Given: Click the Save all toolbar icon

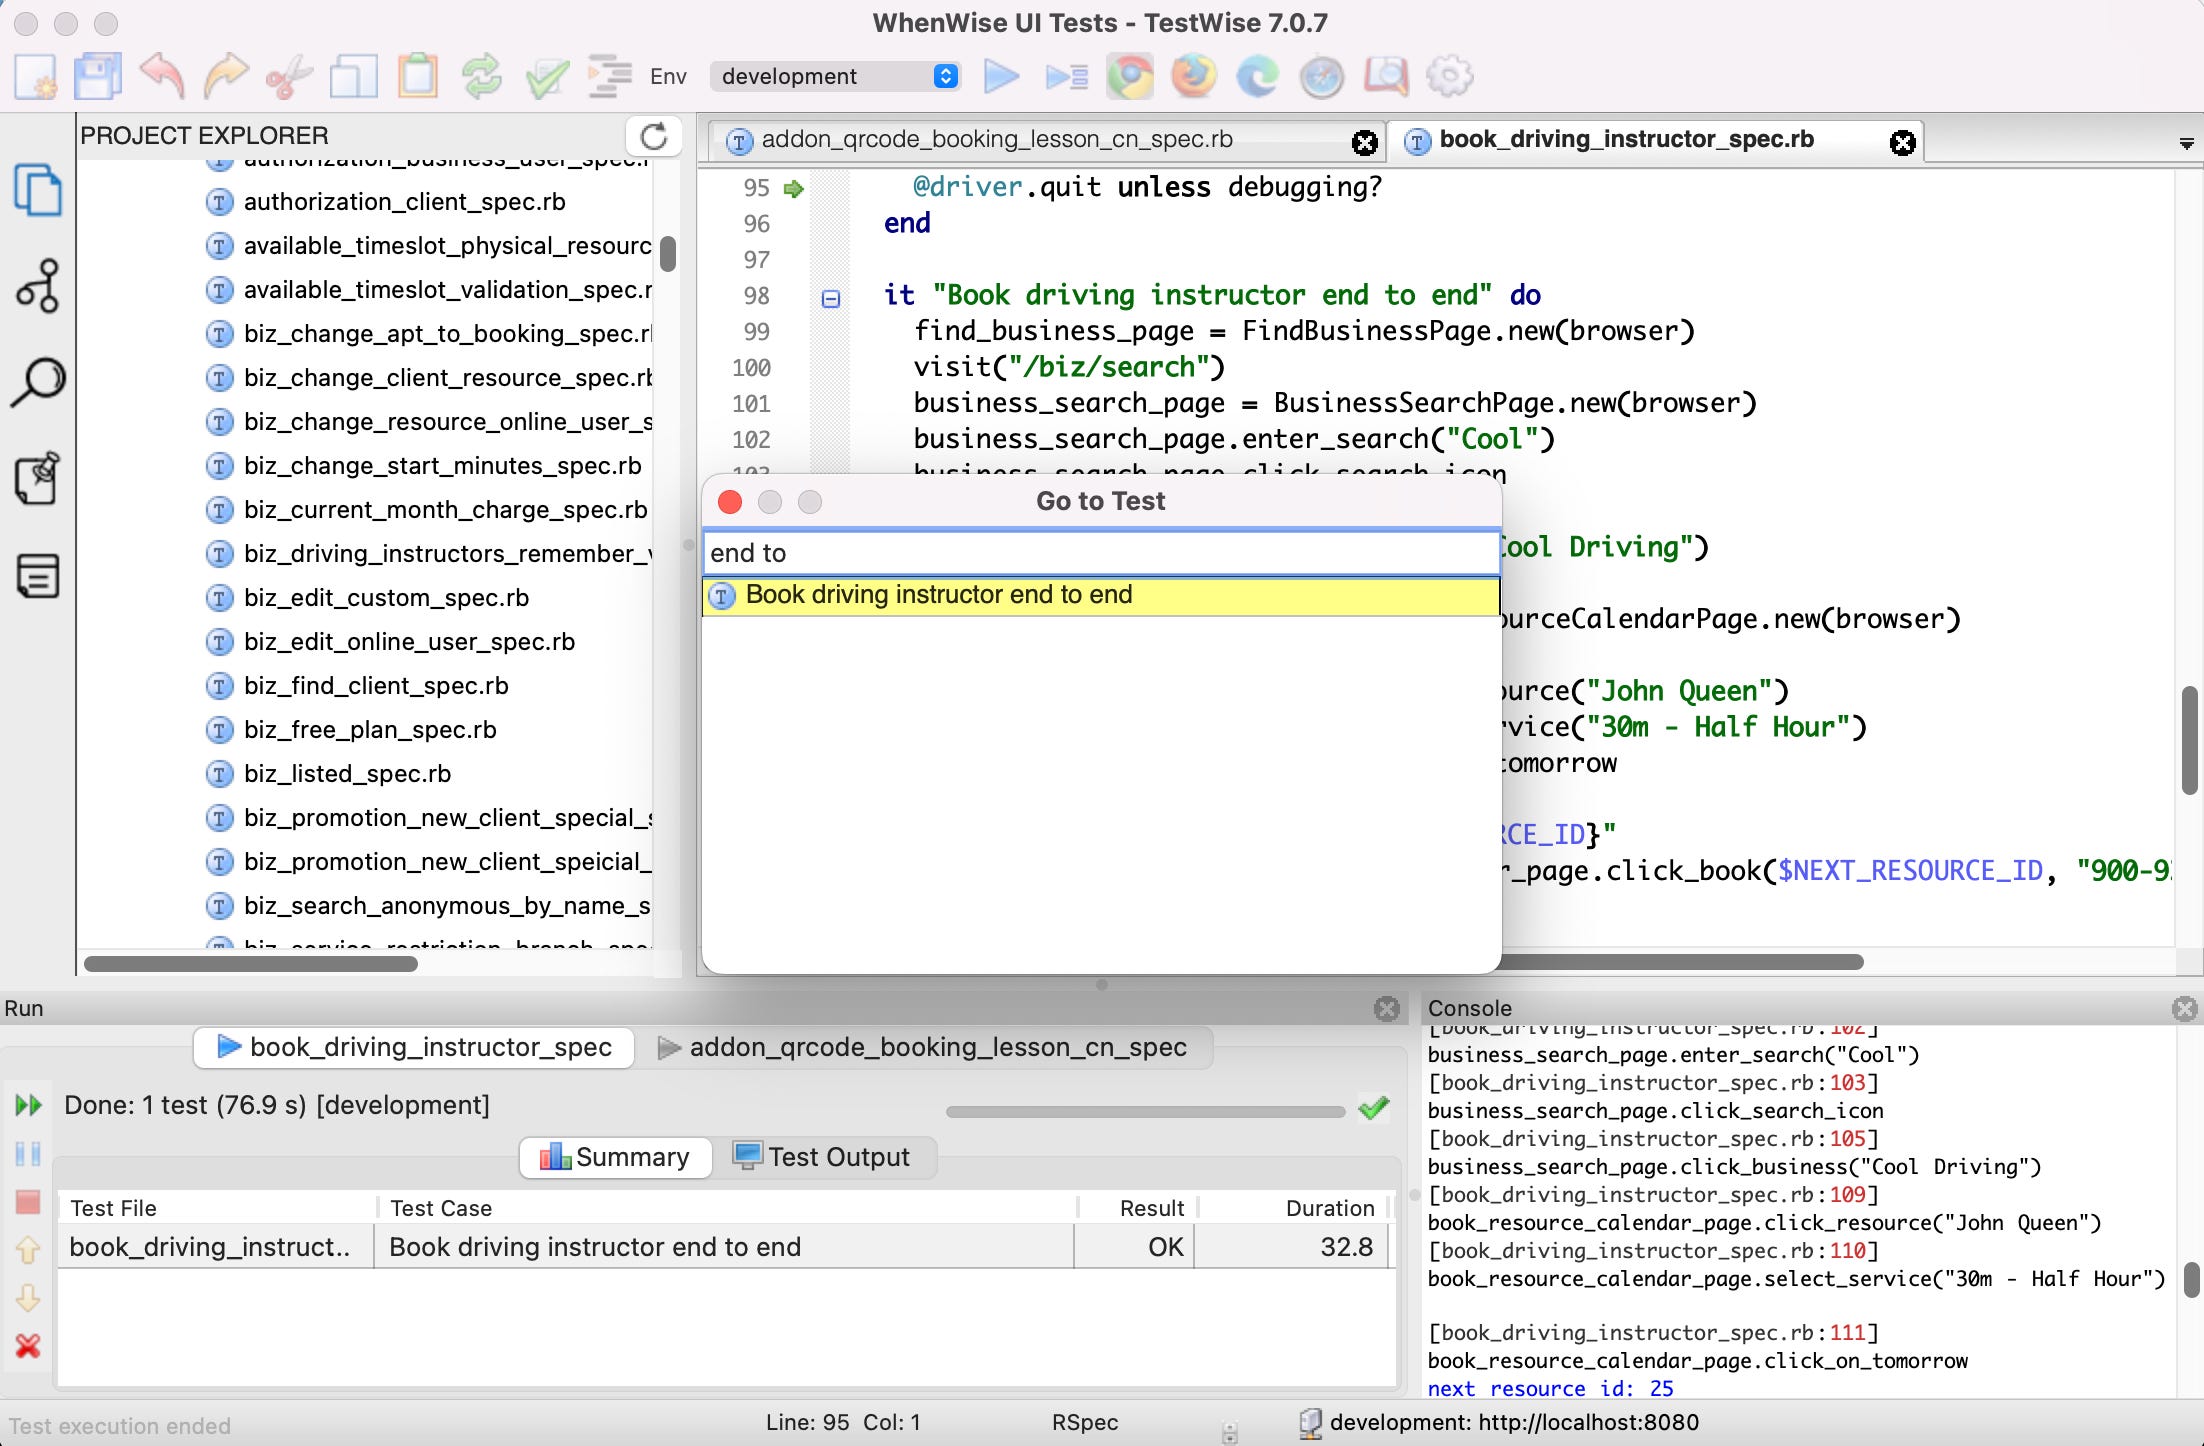Looking at the screenshot, I should pyautogui.click(x=98, y=77).
